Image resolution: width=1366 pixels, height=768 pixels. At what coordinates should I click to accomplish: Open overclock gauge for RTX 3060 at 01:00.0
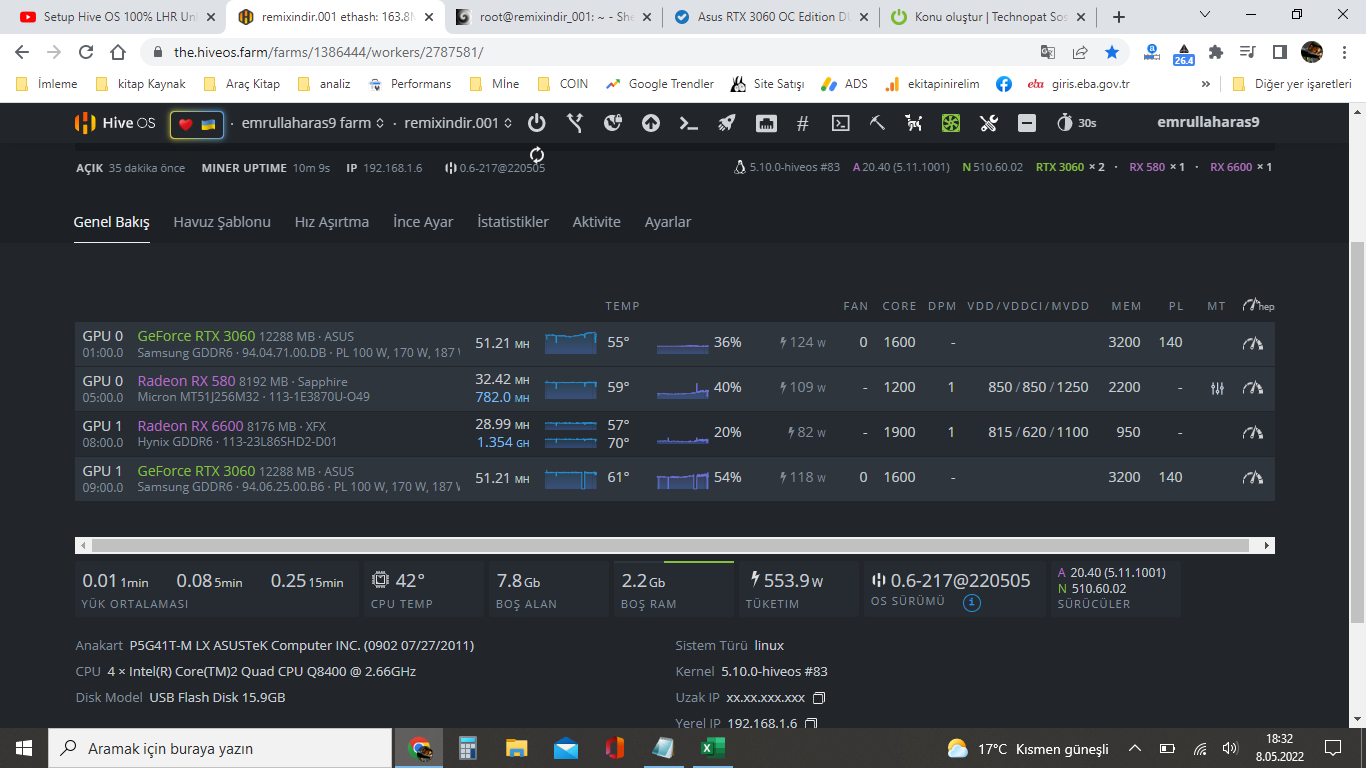pos(1253,343)
